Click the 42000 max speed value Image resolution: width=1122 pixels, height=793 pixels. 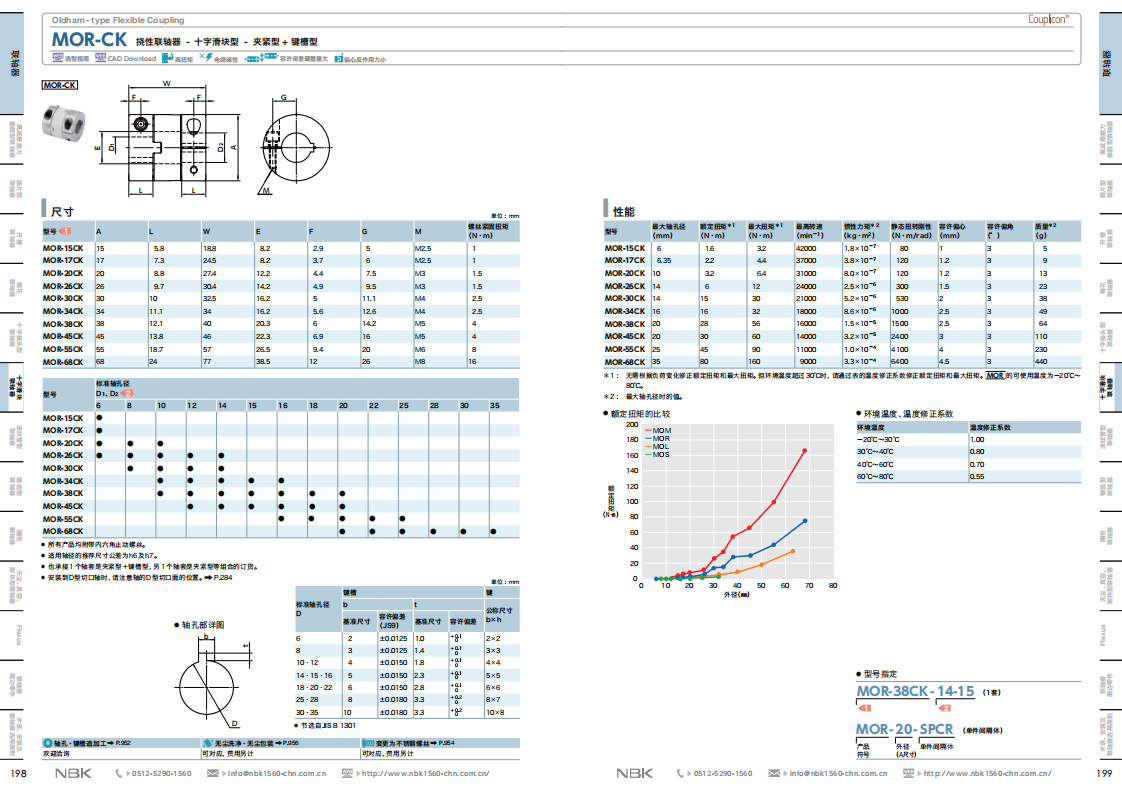[x=806, y=248]
